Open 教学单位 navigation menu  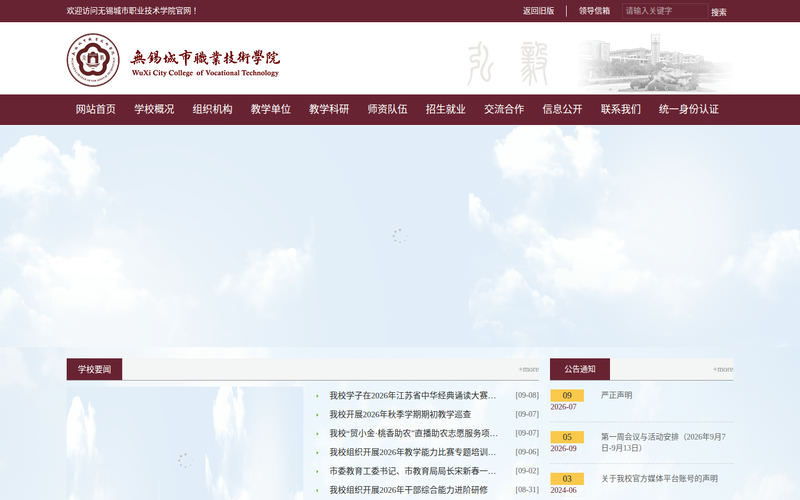270,109
